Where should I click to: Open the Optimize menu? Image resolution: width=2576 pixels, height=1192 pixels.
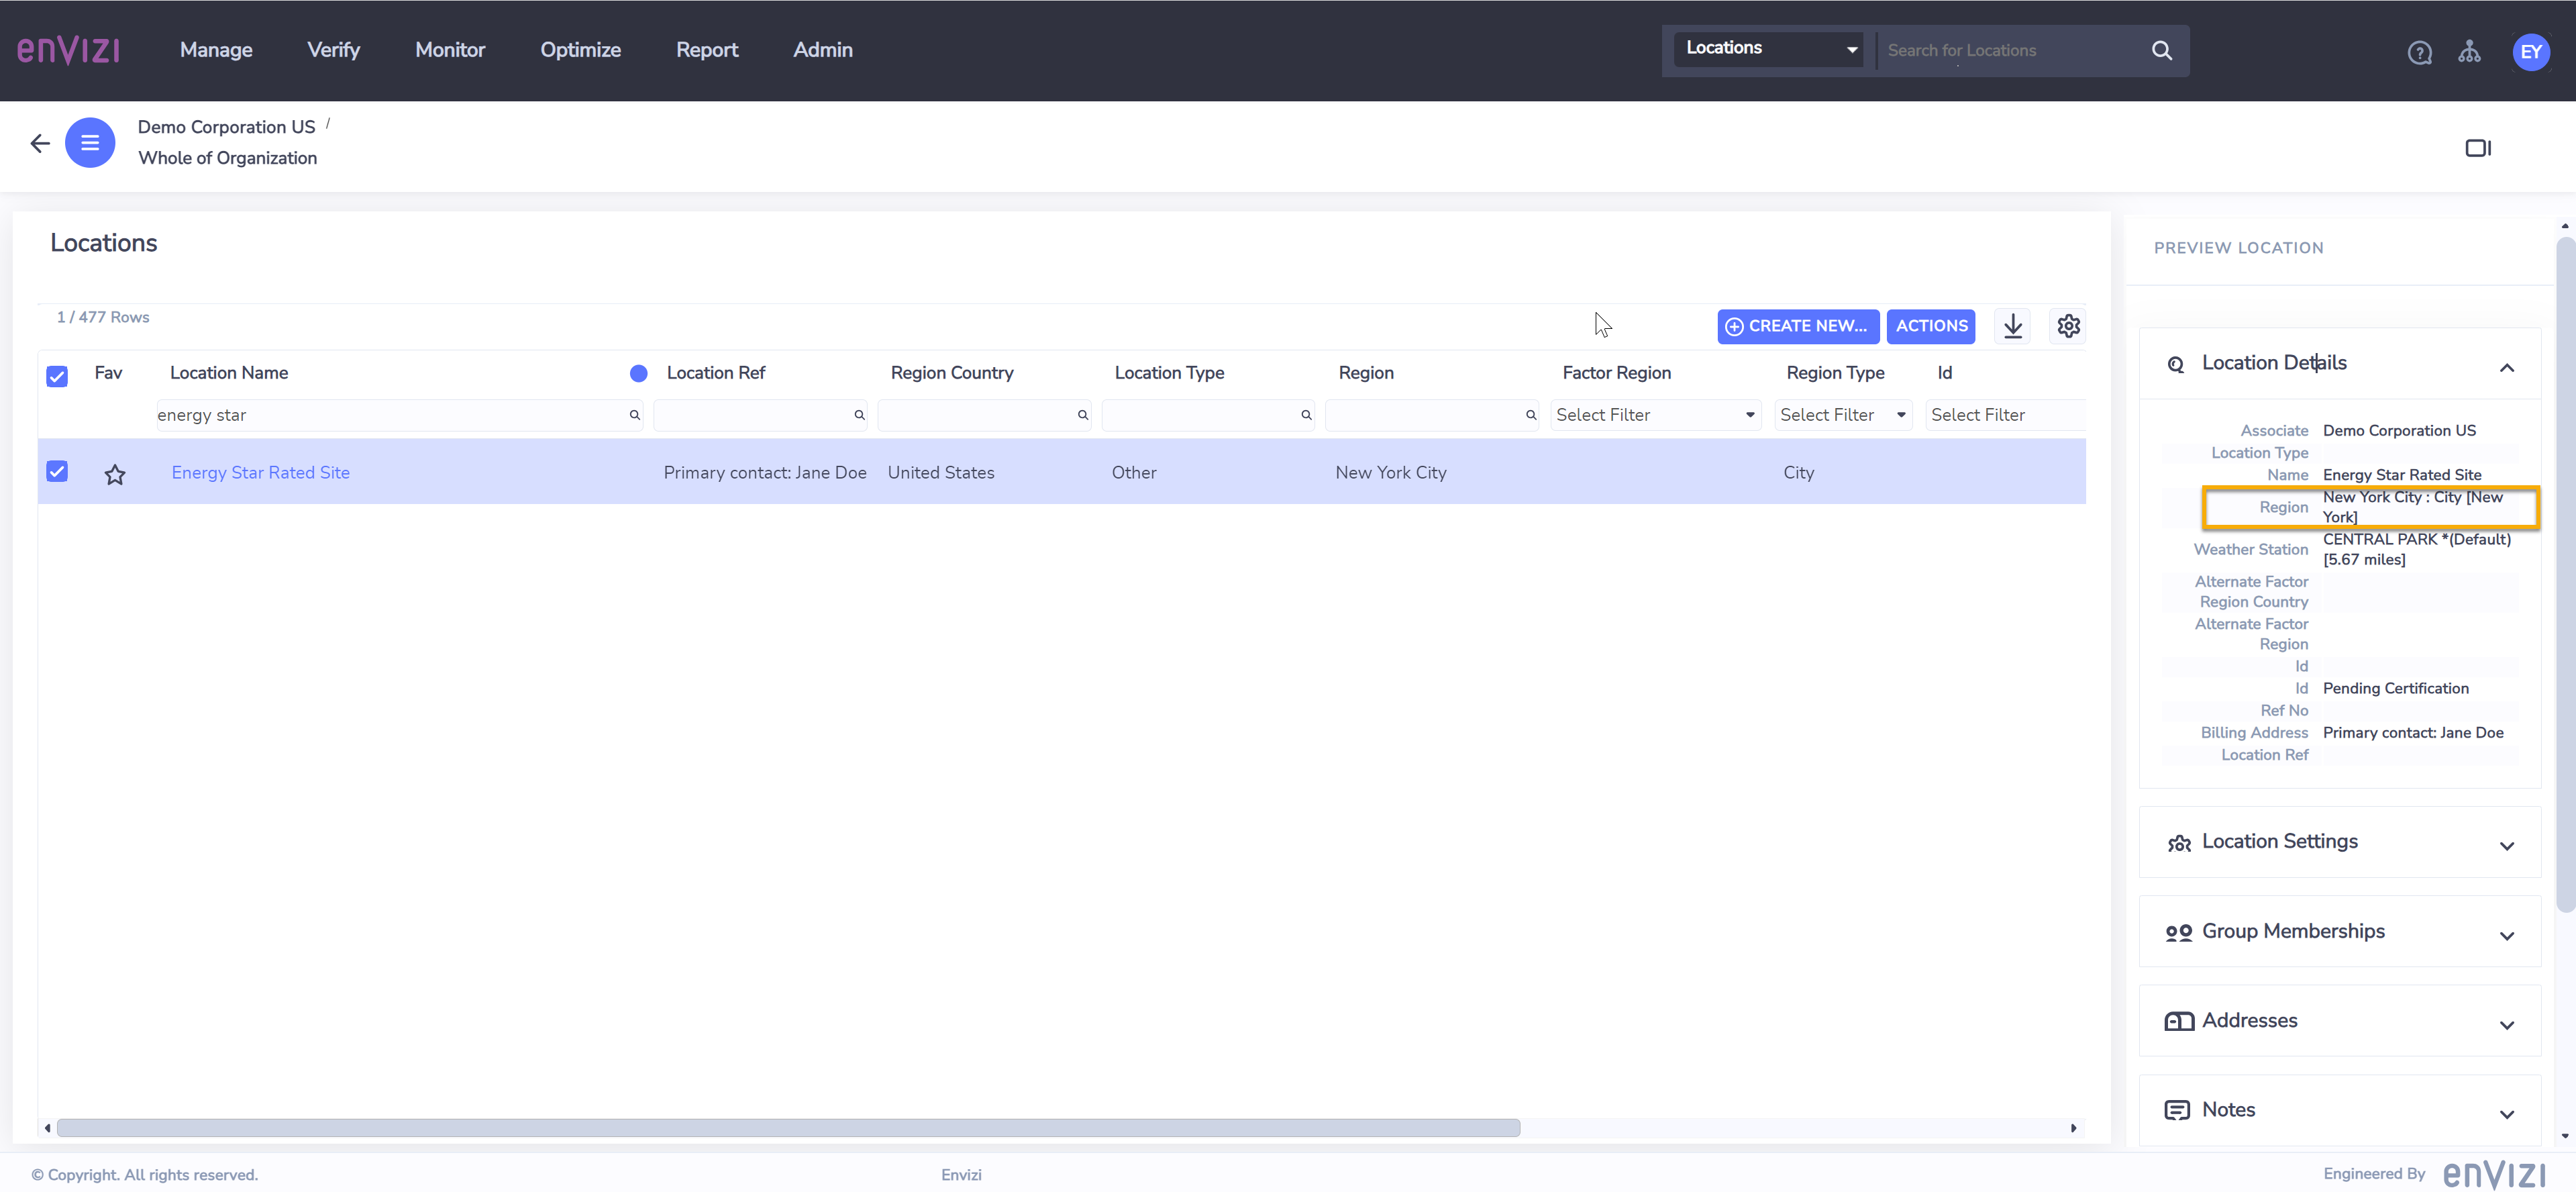pyautogui.click(x=580, y=50)
